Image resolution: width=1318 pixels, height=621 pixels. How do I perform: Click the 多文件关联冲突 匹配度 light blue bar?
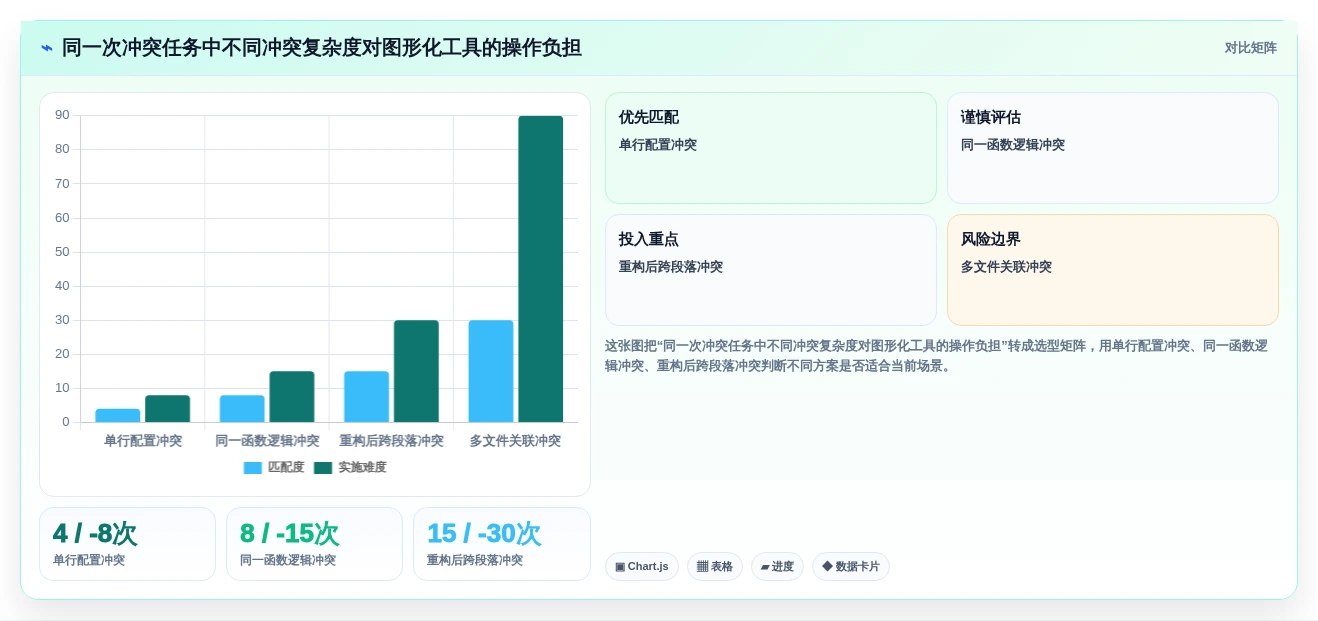[491, 371]
